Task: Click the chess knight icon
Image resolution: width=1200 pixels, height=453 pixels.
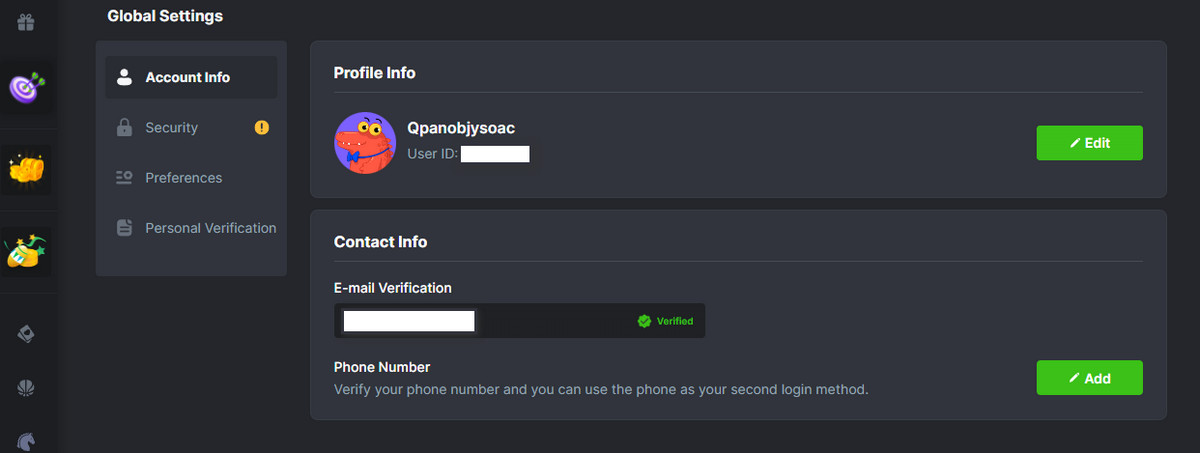Action: click(x=27, y=439)
